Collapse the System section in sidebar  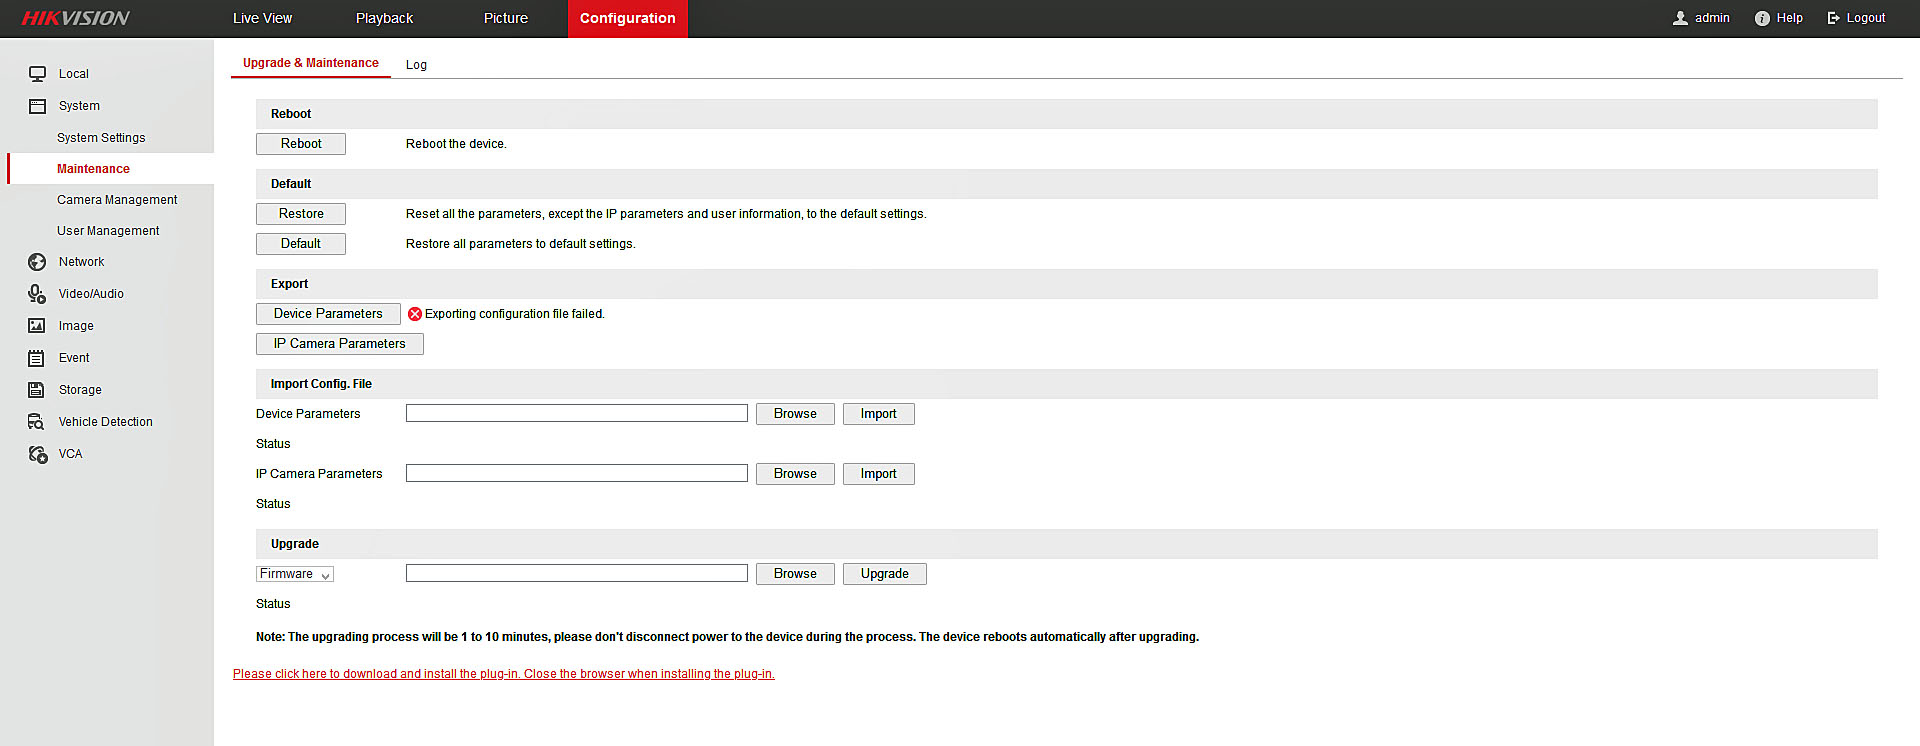pyautogui.click(x=78, y=106)
